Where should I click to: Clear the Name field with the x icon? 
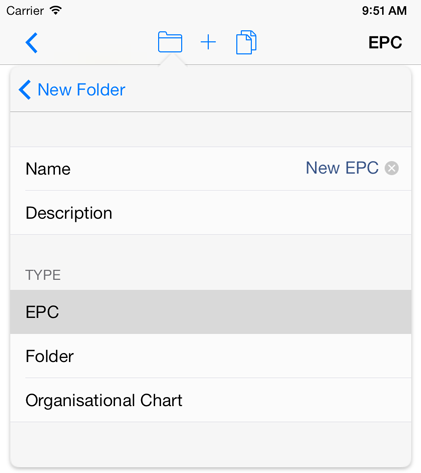pos(392,168)
